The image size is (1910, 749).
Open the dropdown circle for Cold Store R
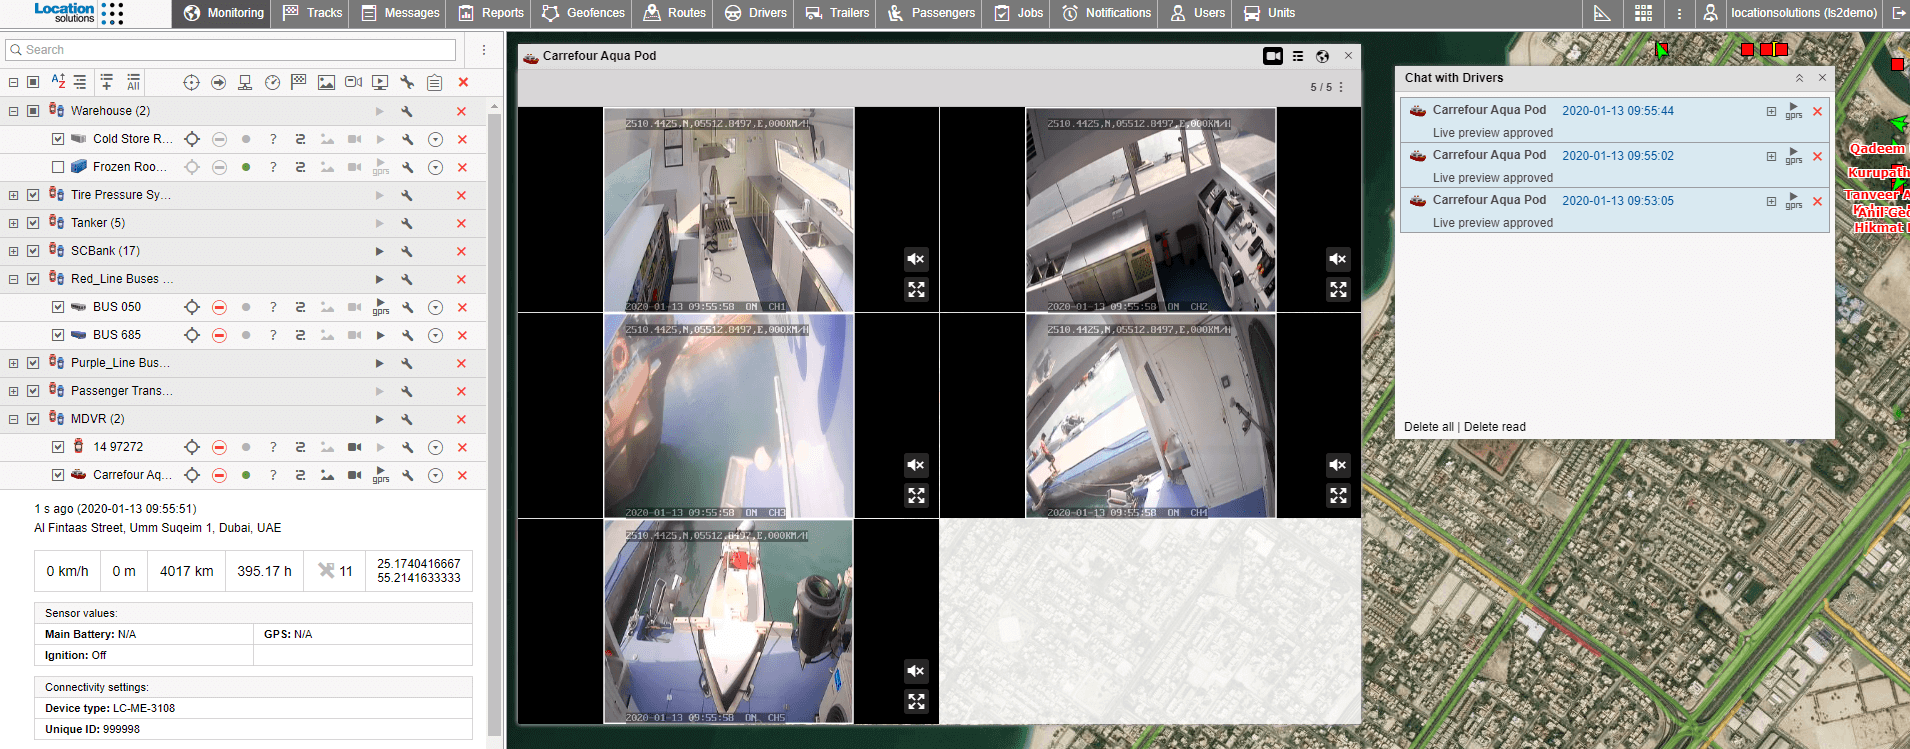[435, 139]
